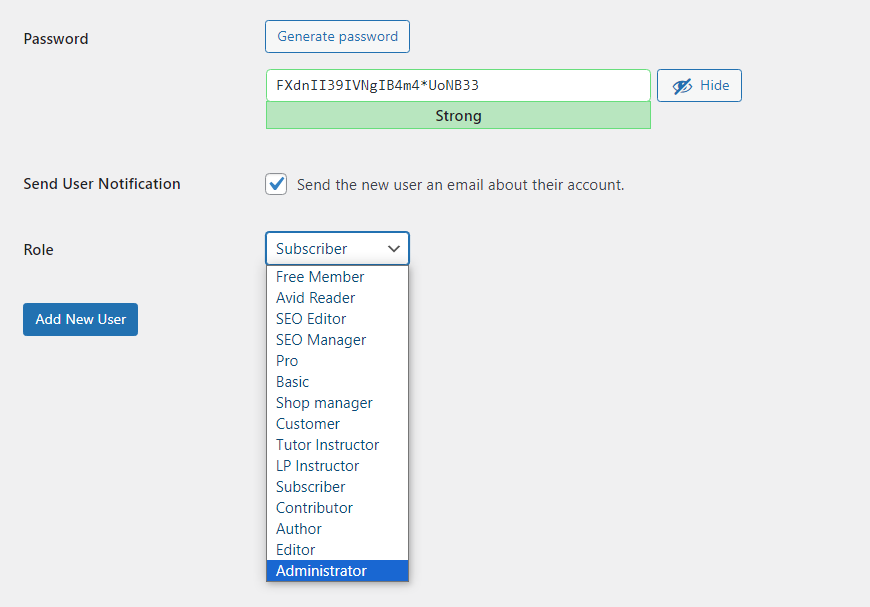
Task: Select the Subscriber role option
Action: (x=310, y=486)
